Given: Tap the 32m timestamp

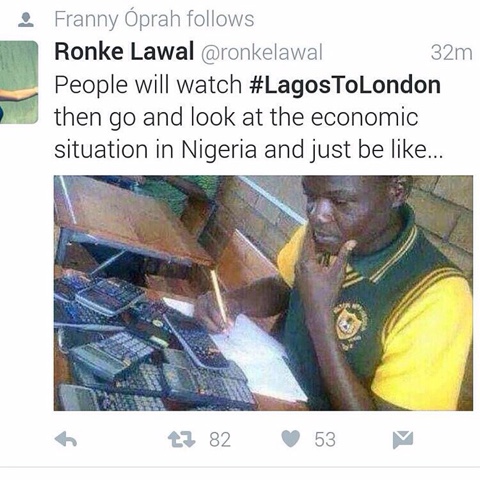Looking at the screenshot, I should 451,53.
